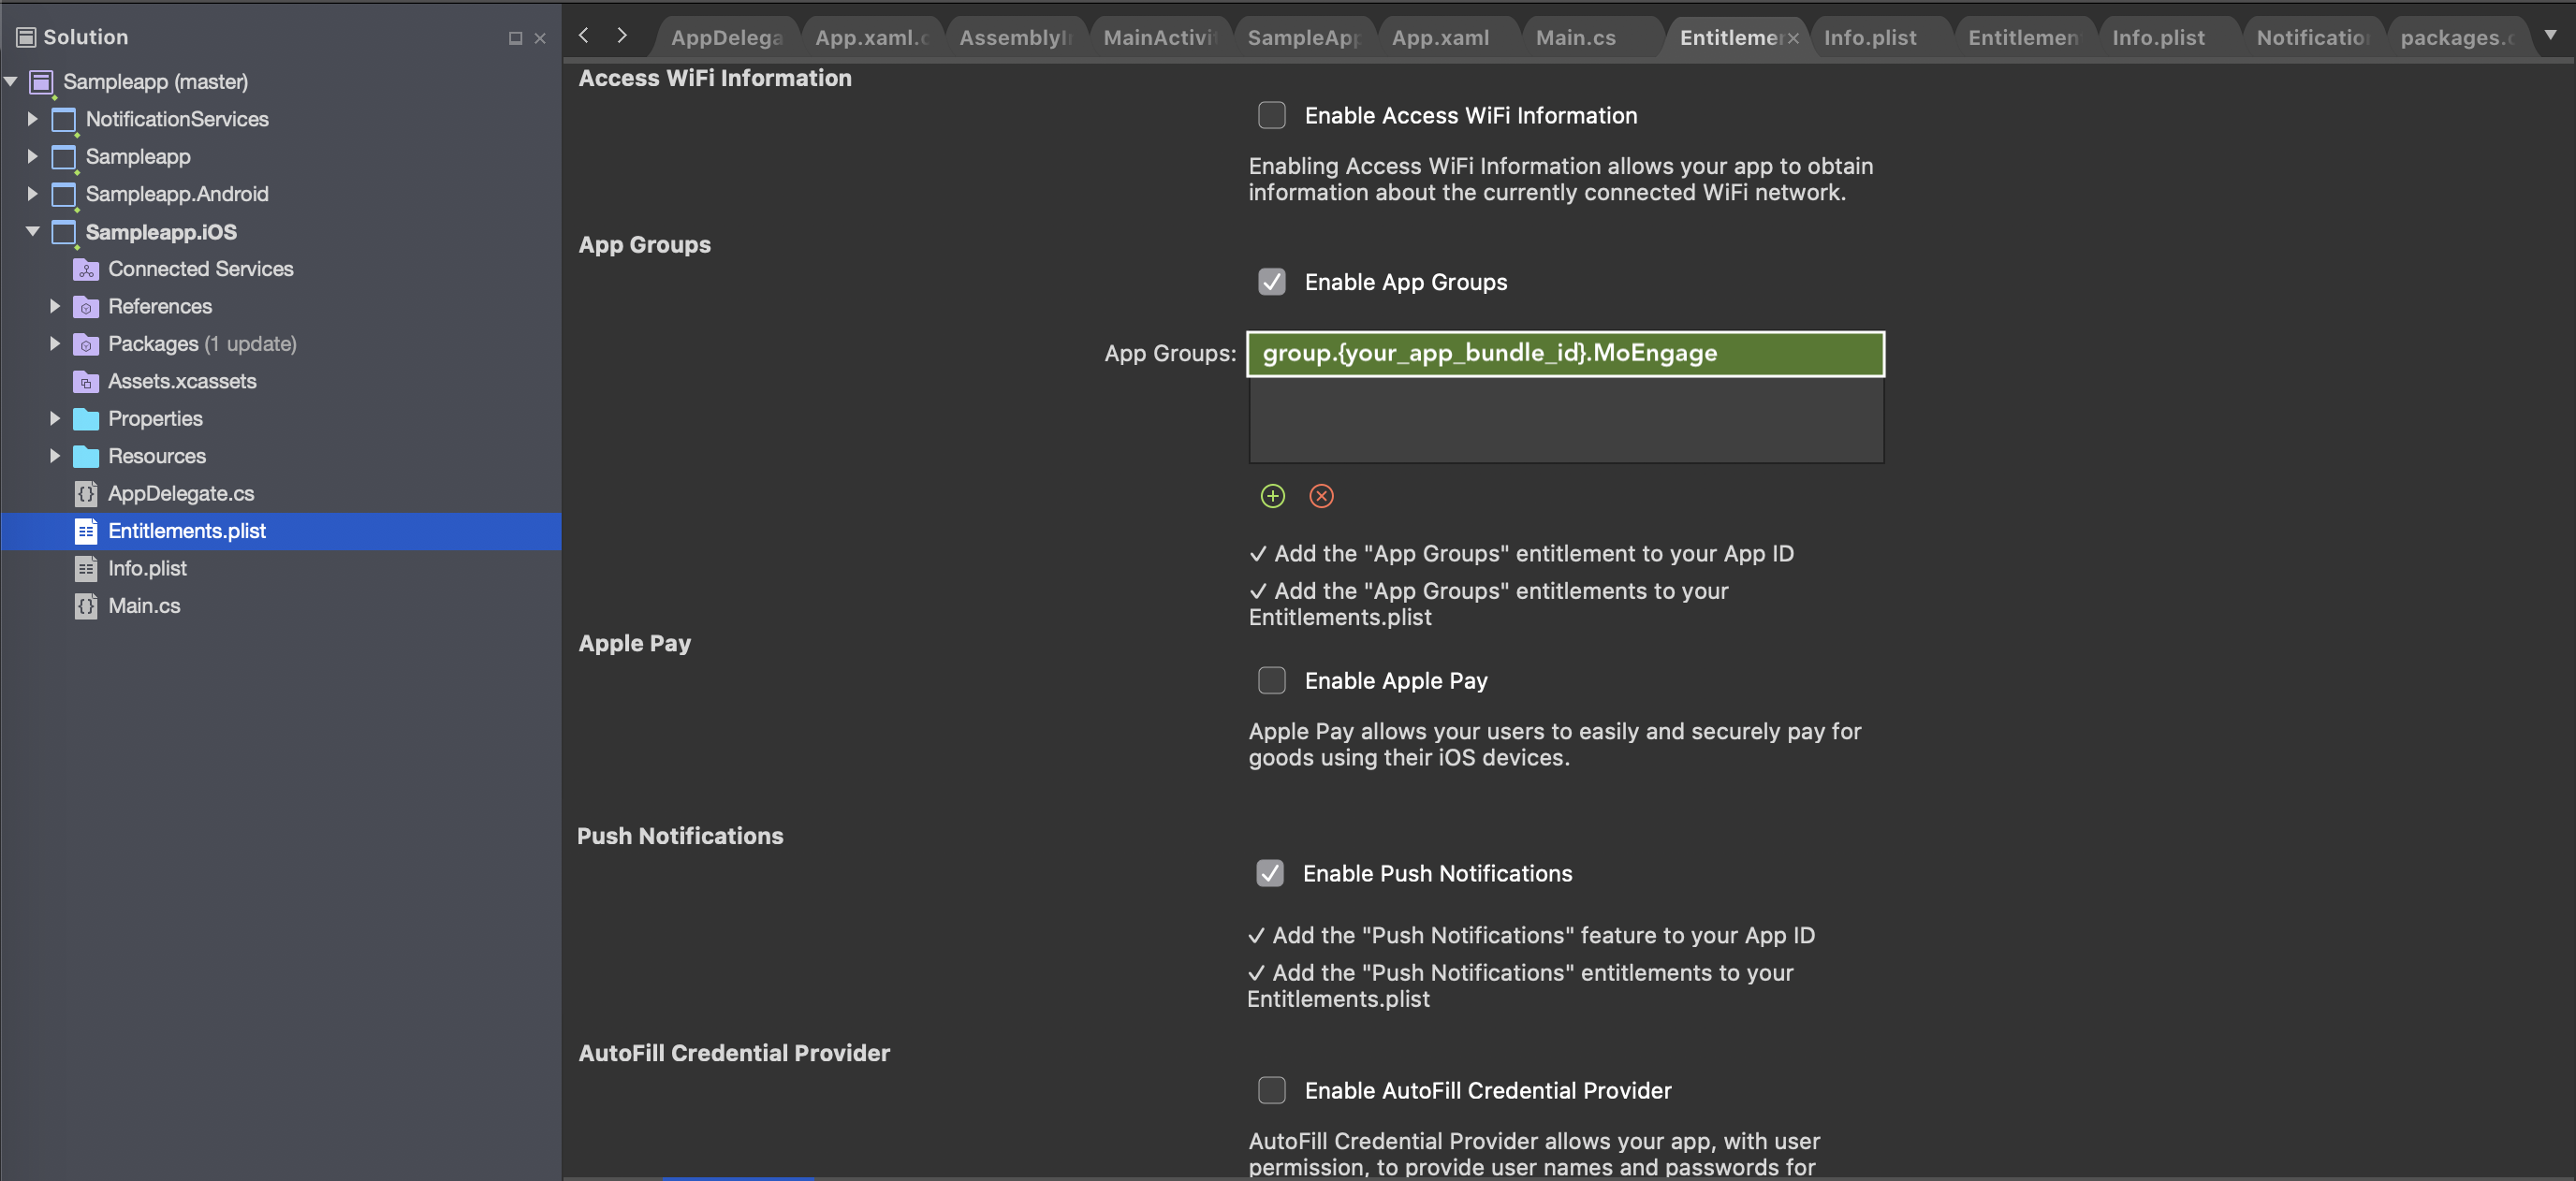Screen dimensions: 2576x1181
Task: Click the Properties folder icon
Action: pos(86,419)
